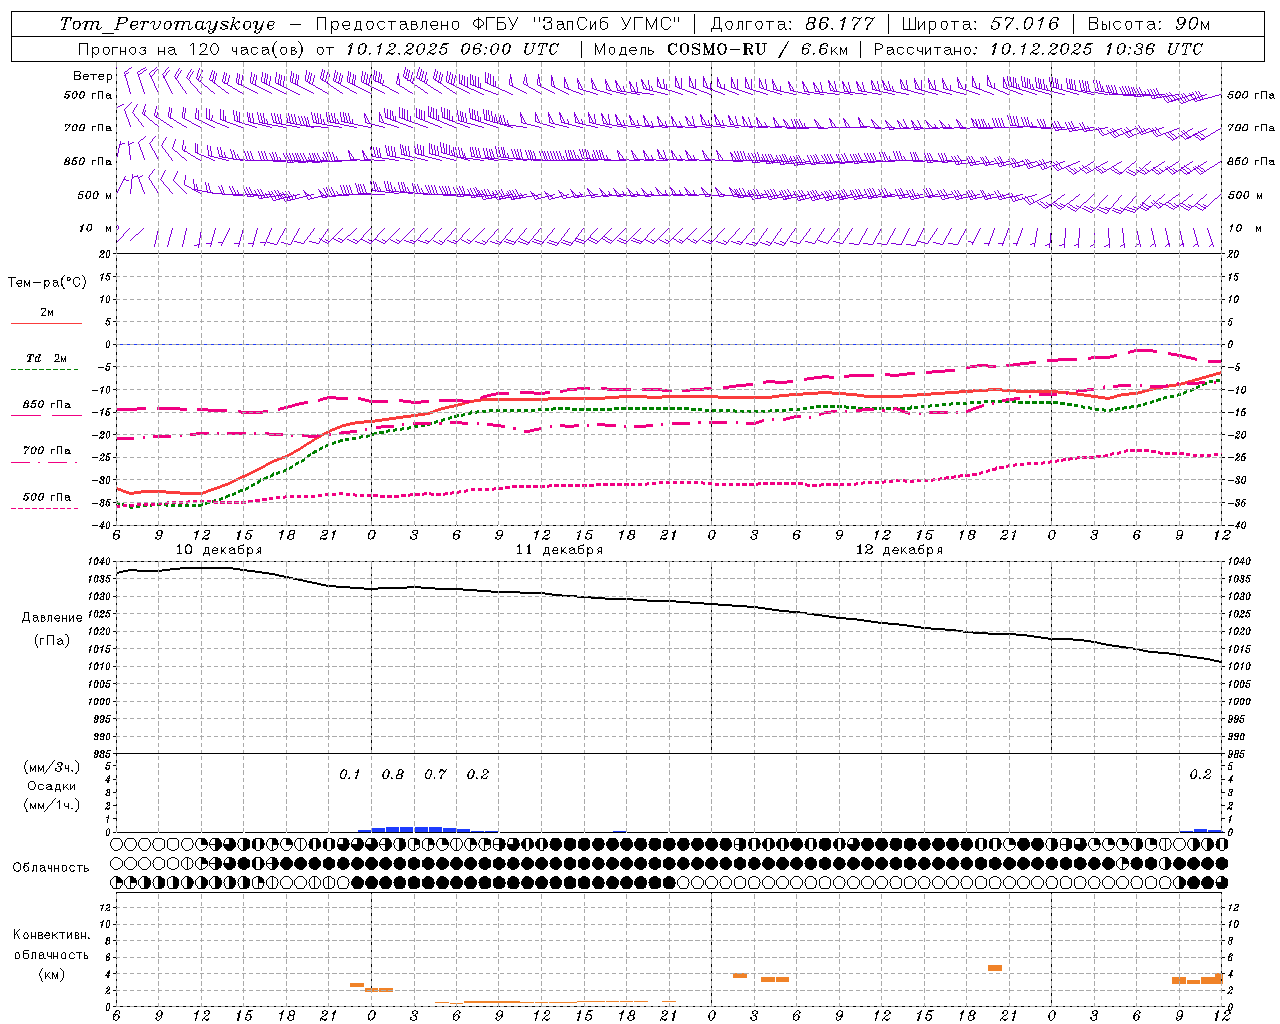Select the 0.7 precipitation amount
The width and height of the screenshot is (1280, 1024).
[435, 775]
